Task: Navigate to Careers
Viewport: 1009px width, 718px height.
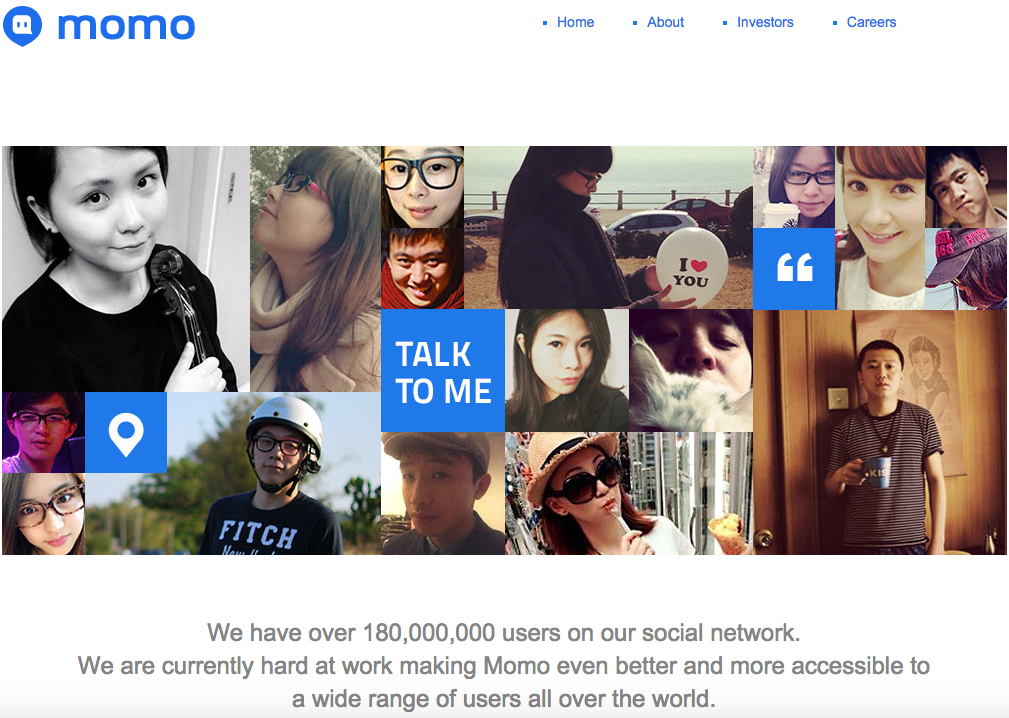Action: point(871,22)
